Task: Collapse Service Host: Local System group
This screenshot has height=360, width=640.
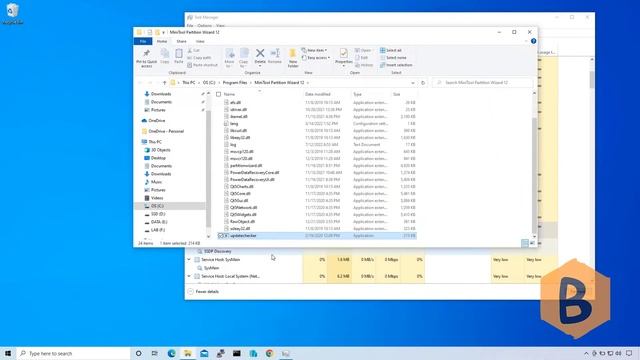Action: 189,276
